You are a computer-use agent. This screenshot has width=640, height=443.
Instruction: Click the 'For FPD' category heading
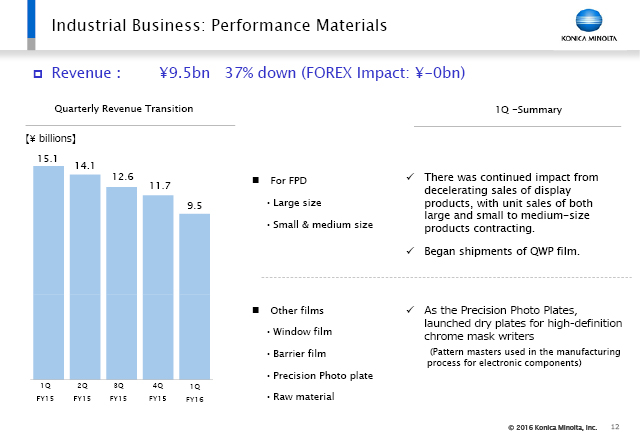coord(289,180)
